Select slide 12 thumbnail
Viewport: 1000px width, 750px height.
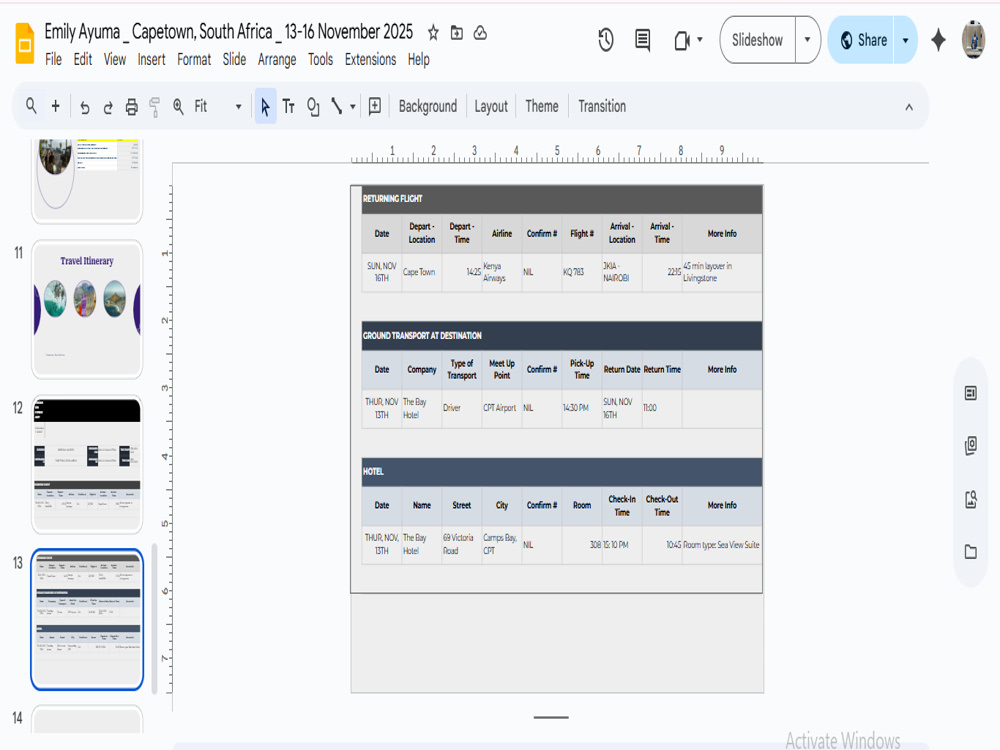coord(87,464)
